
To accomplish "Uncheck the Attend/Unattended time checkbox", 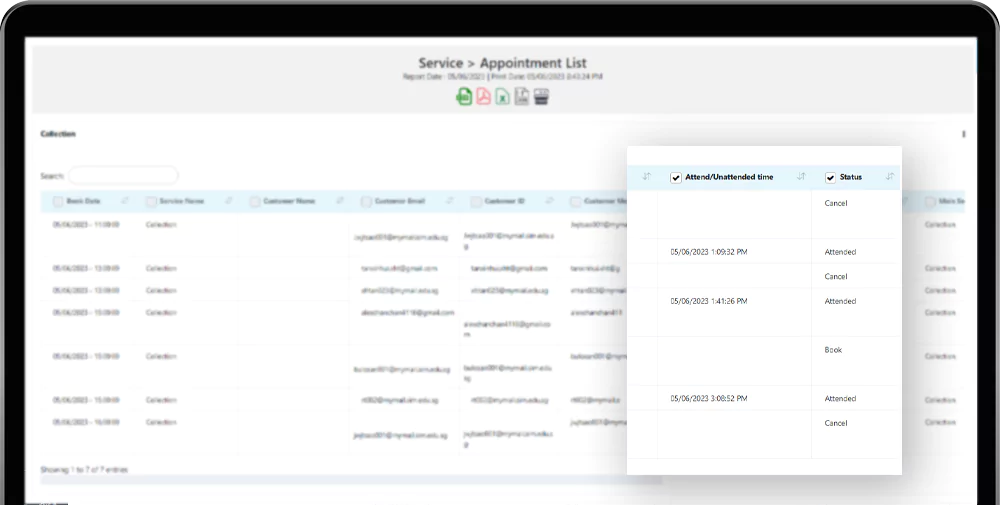I will (676, 178).
